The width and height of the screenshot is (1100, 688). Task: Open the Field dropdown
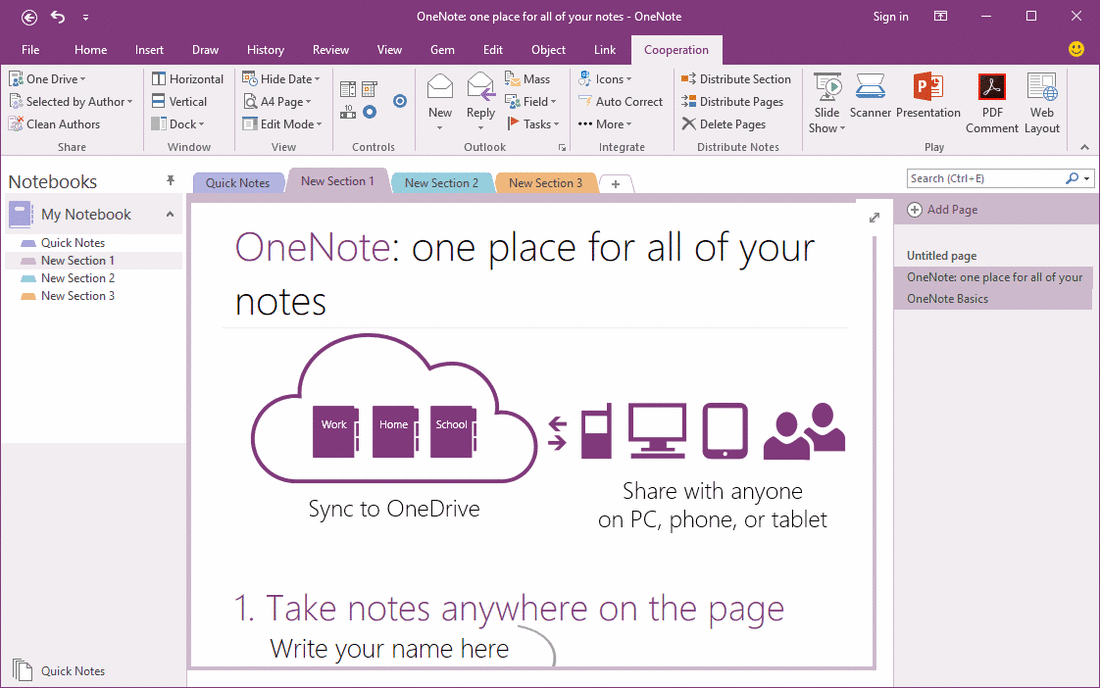click(531, 102)
